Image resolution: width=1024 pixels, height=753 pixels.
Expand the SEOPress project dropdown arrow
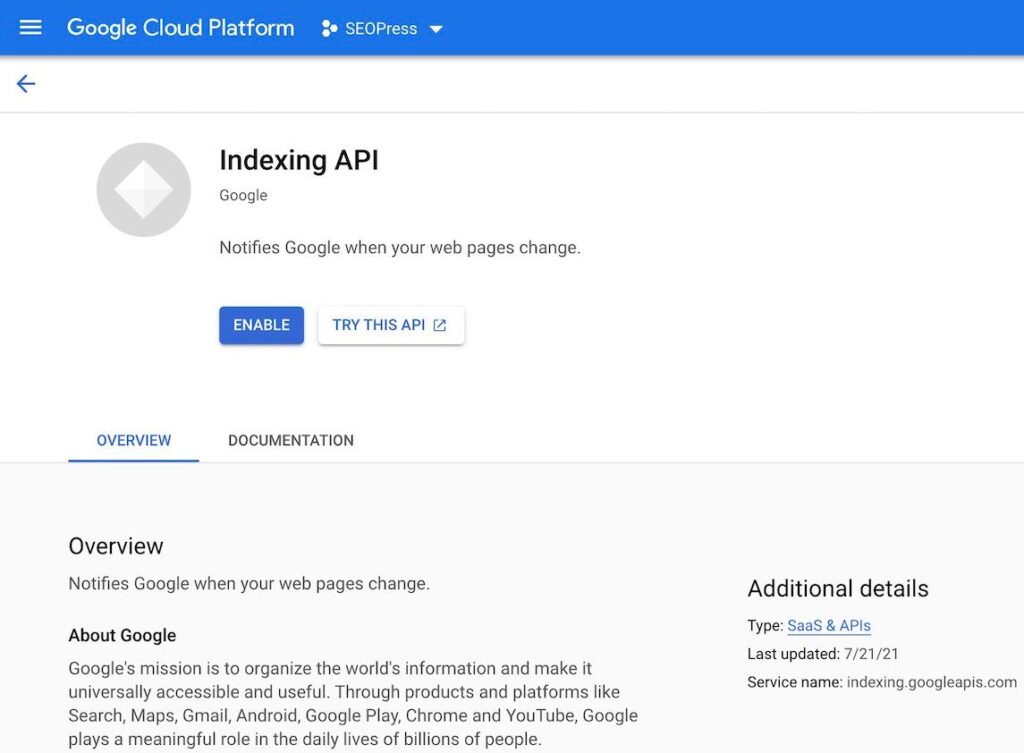click(436, 29)
